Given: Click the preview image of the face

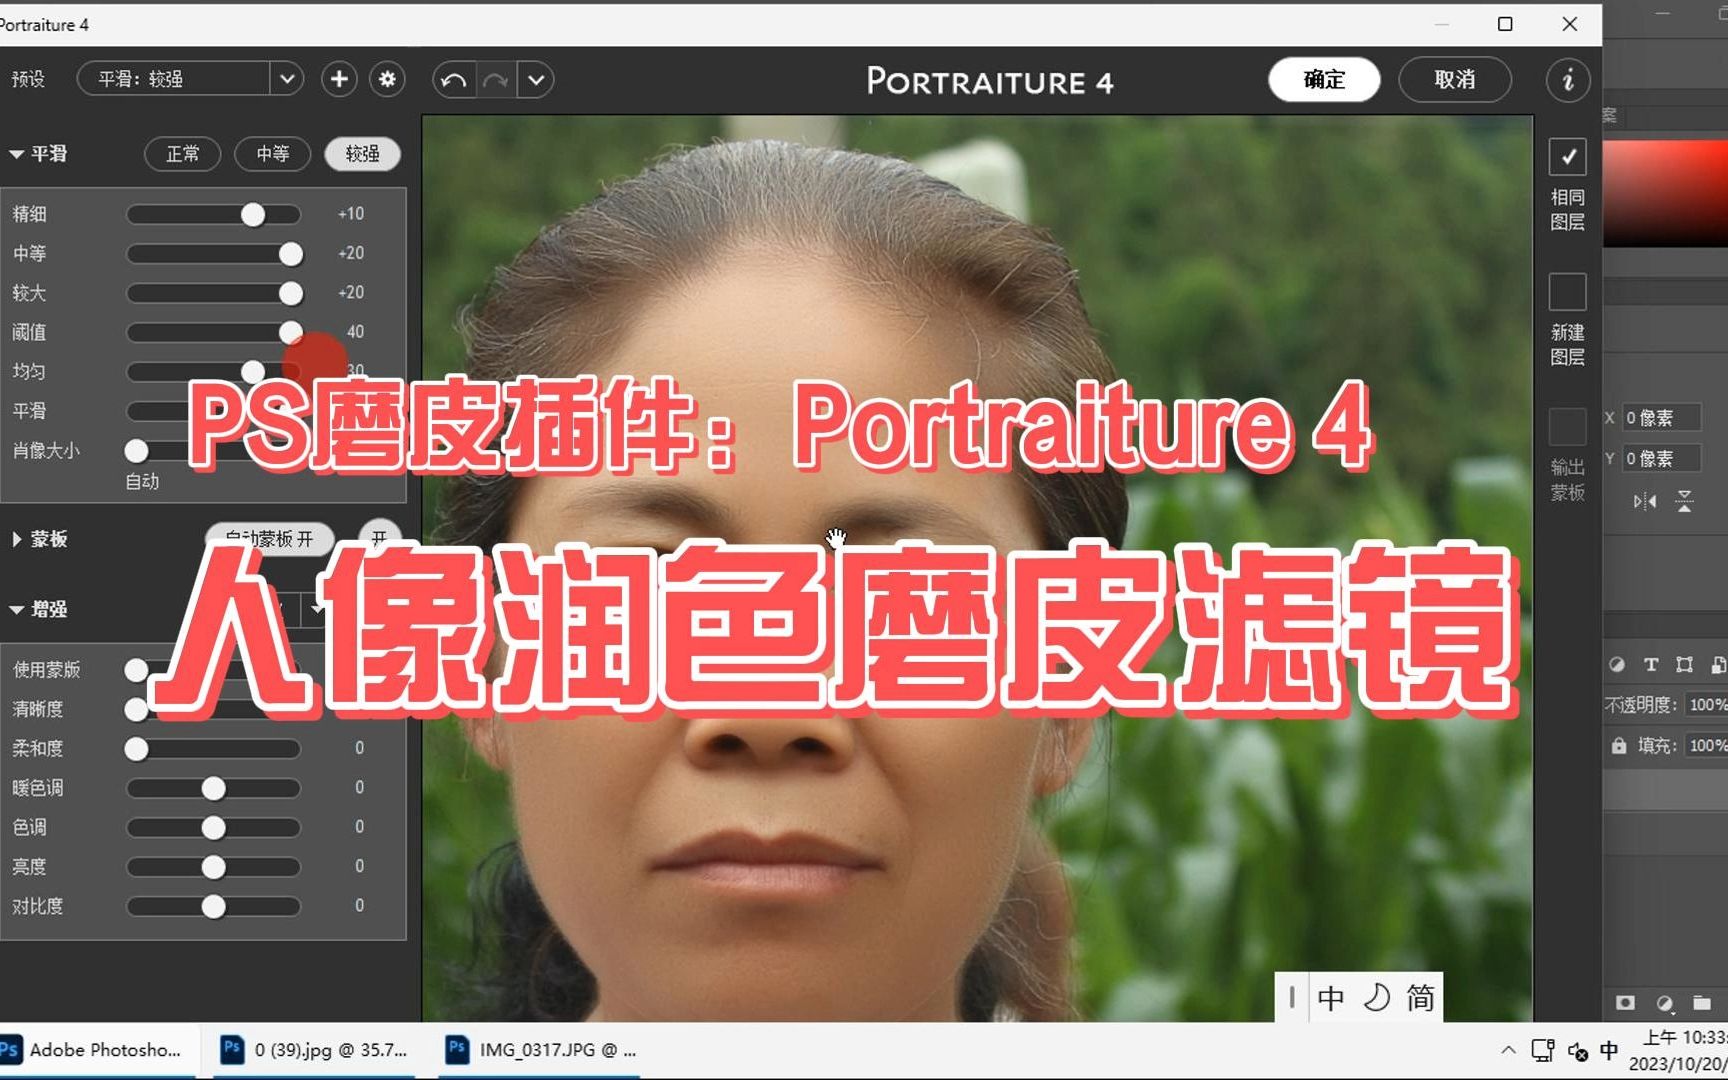Looking at the screenshot, I should [977, 568].
